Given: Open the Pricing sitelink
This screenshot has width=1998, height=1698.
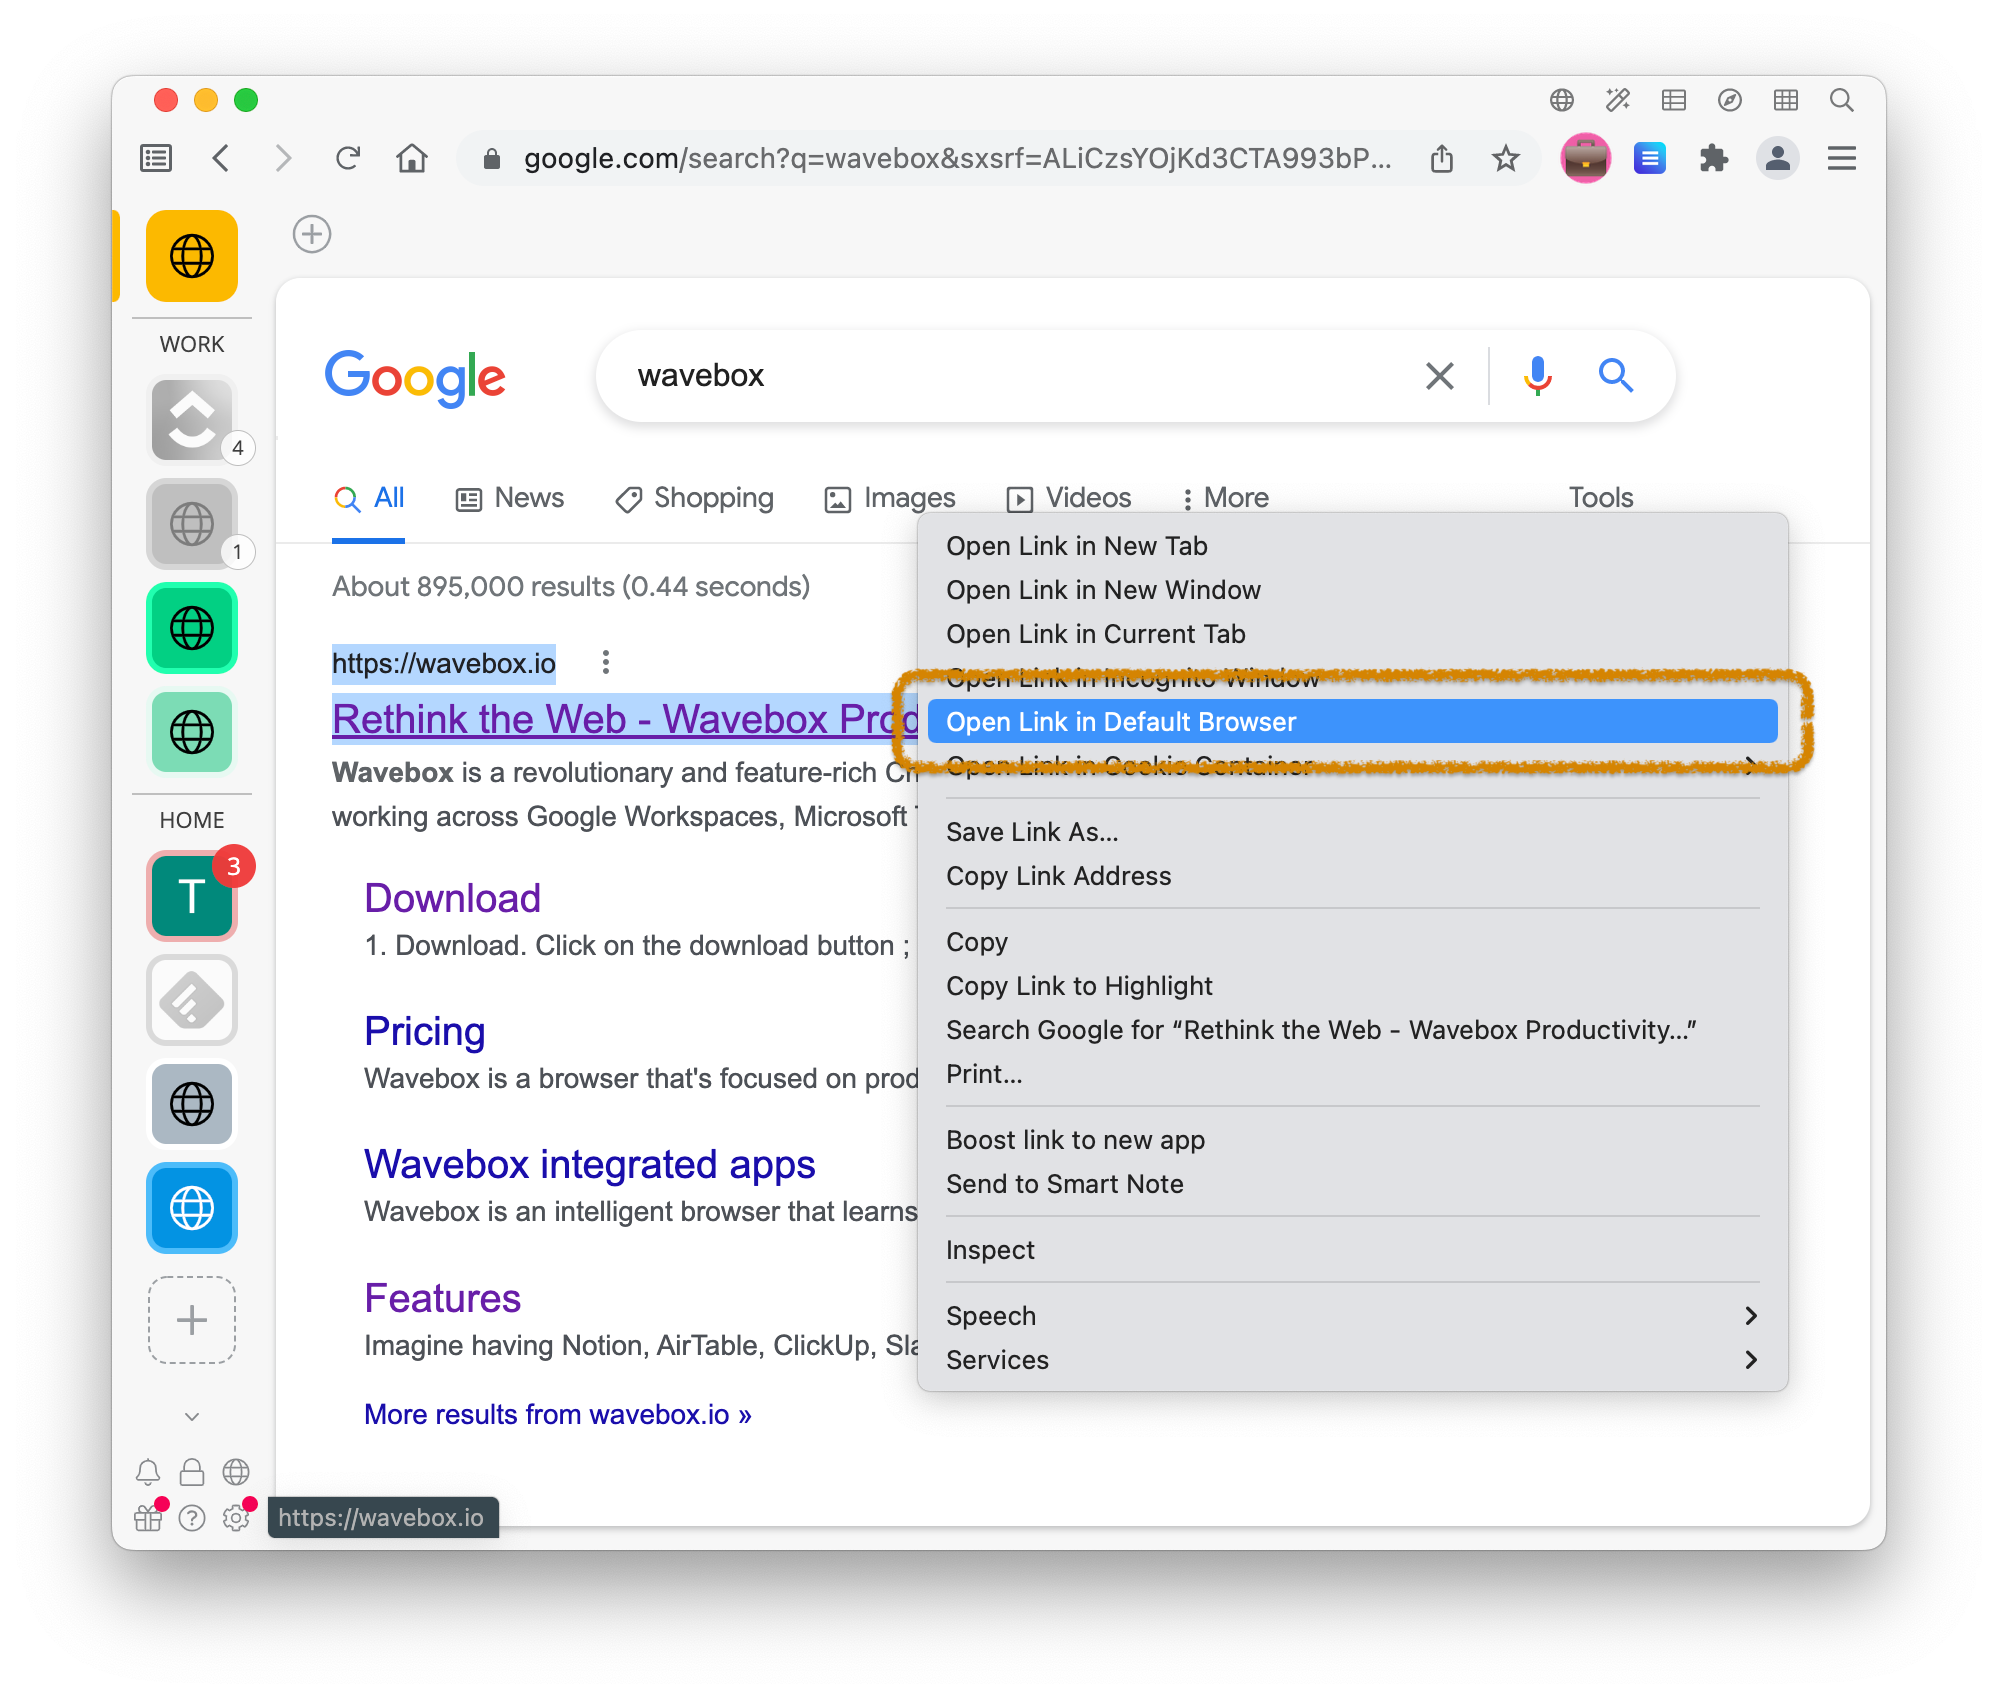Looking at the screenshot, I should click(x=425, y=1032).
